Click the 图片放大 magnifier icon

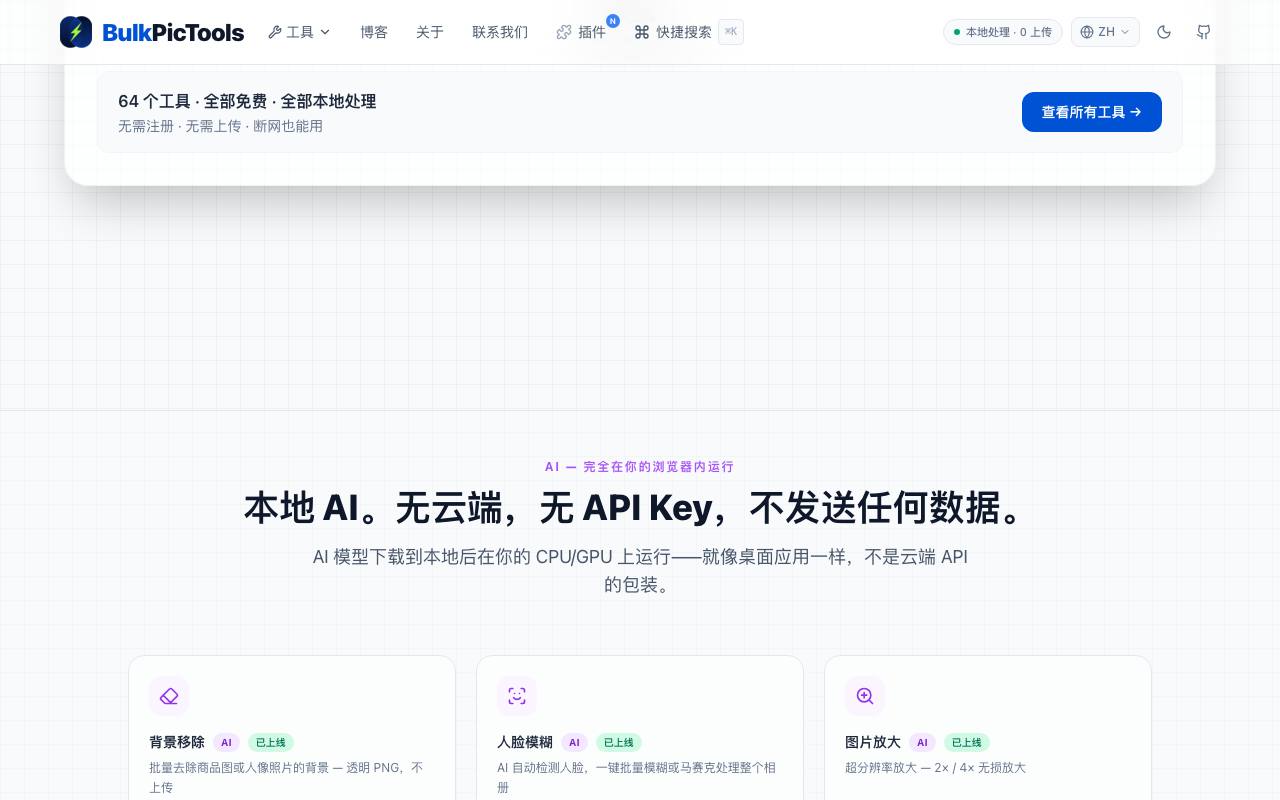pos(865,696)
